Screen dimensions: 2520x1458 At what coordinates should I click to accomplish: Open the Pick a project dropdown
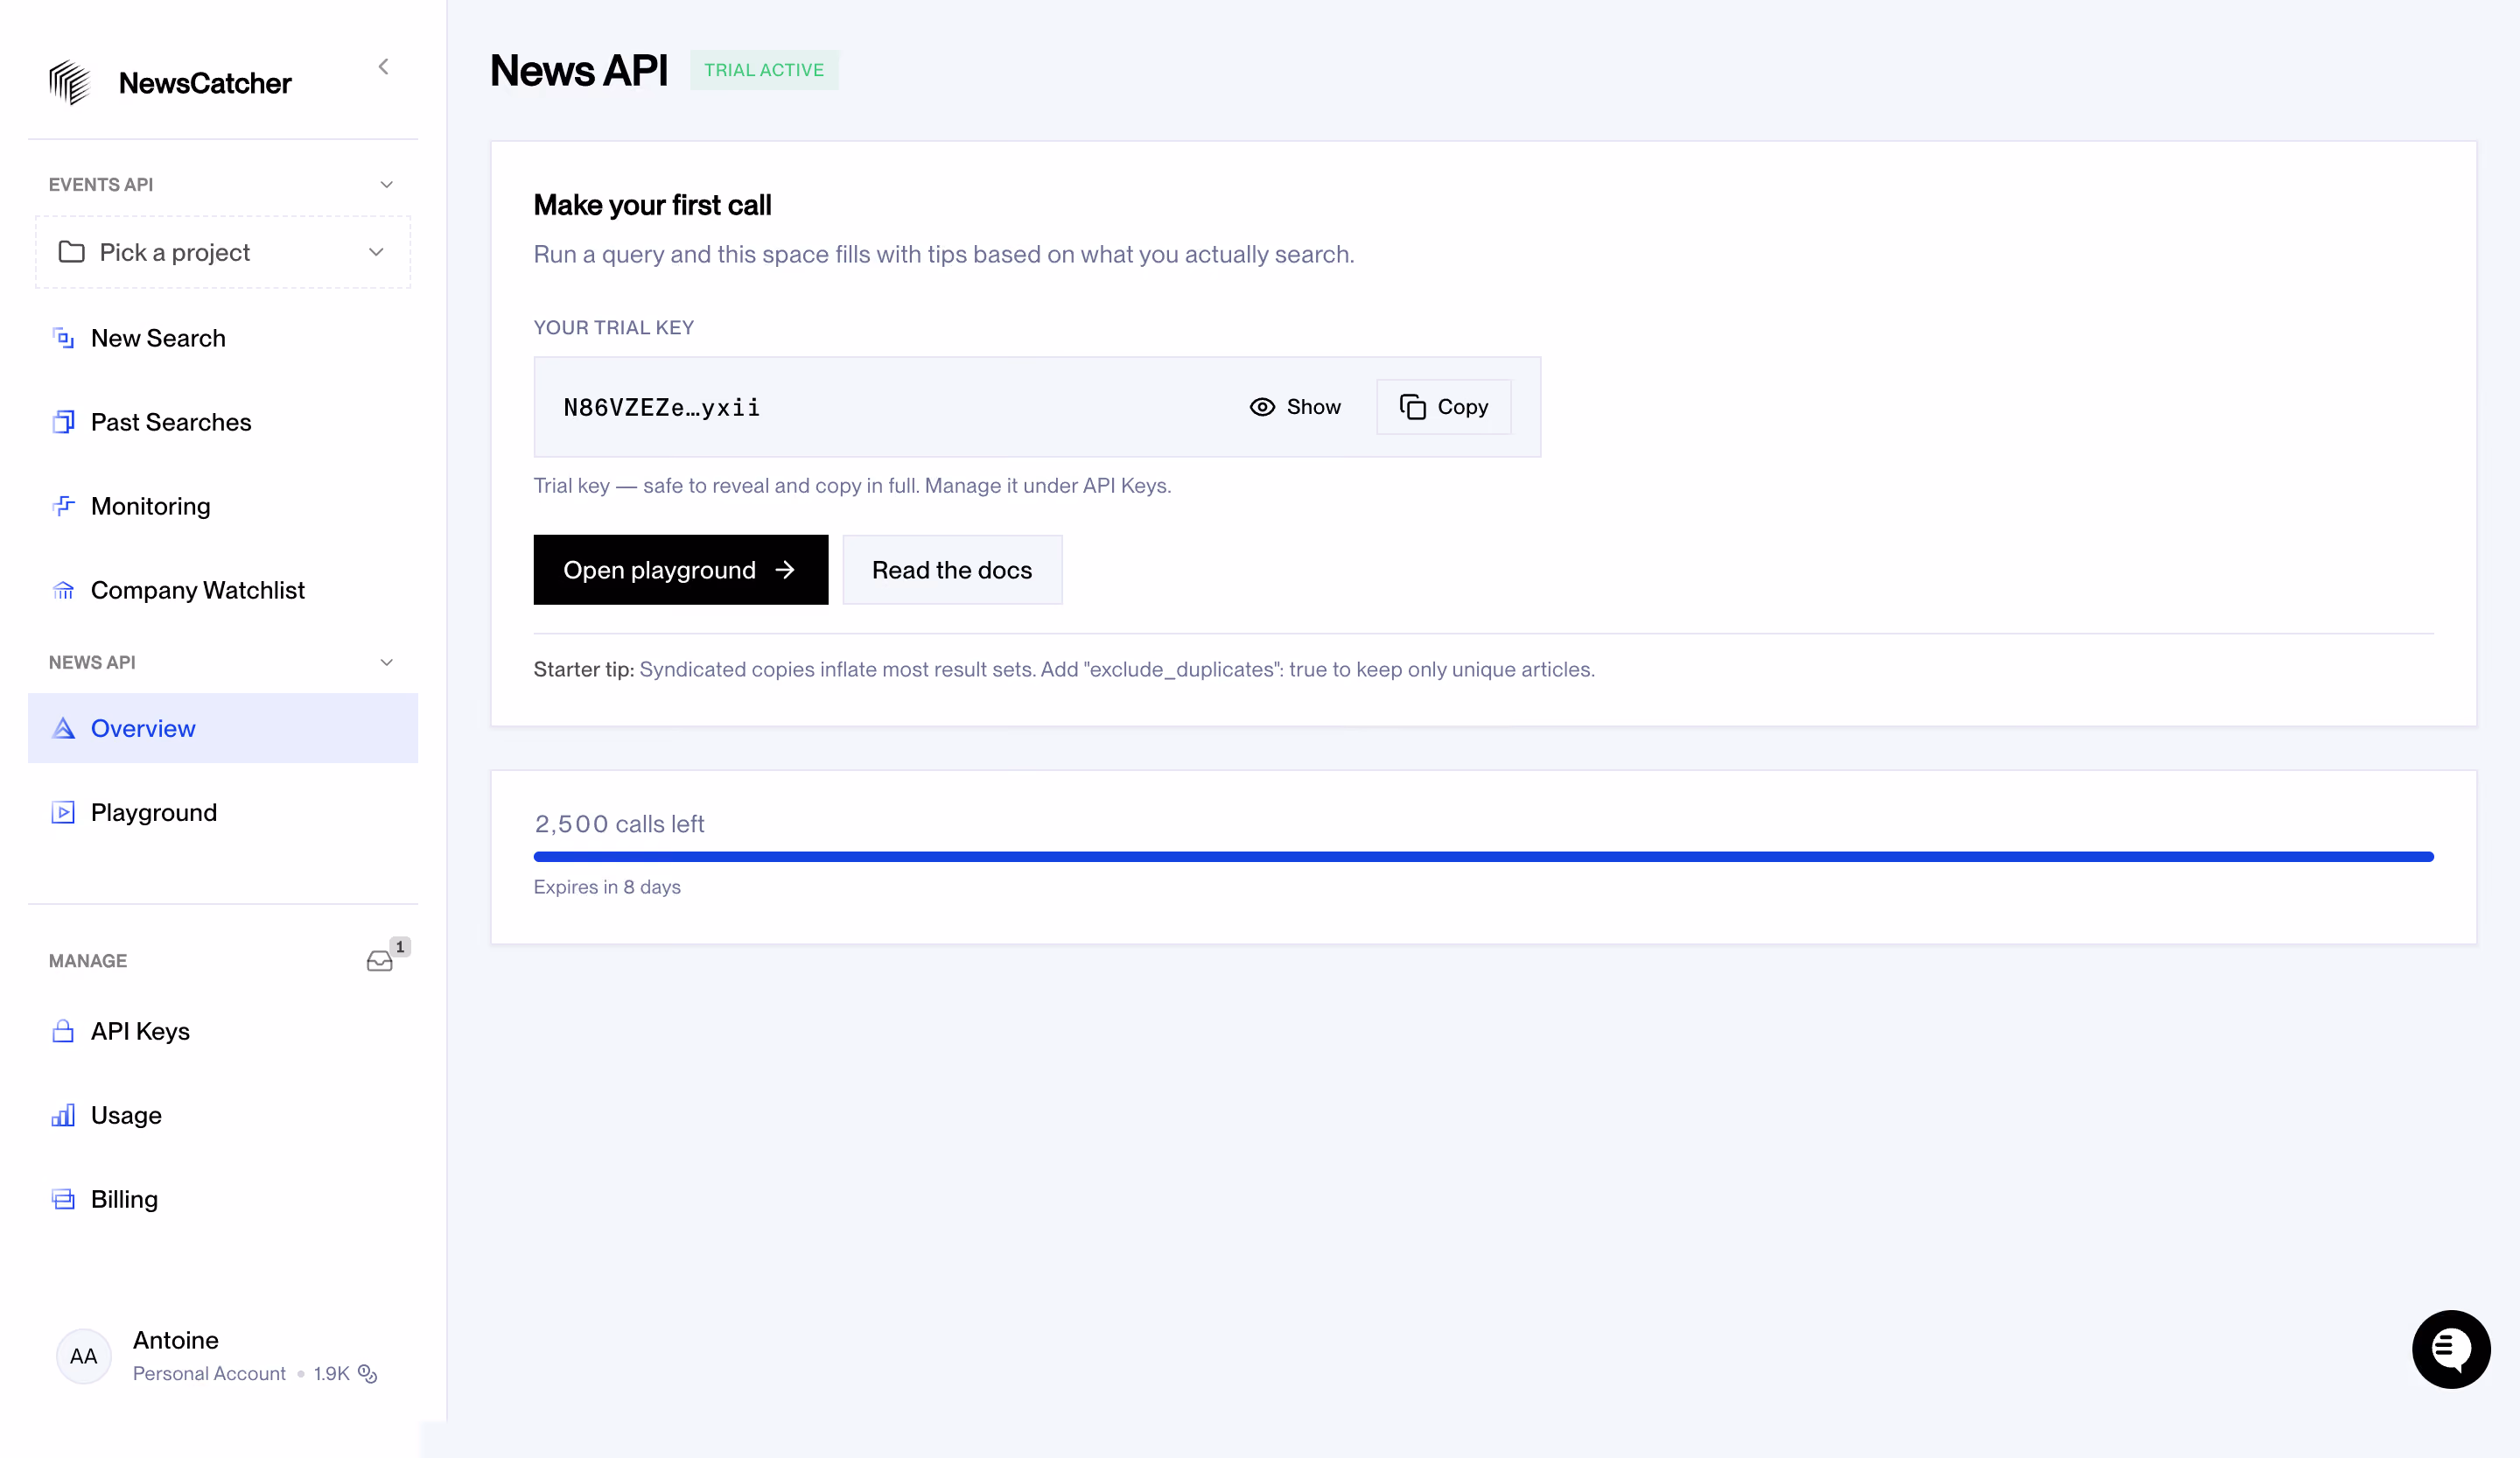223,252
